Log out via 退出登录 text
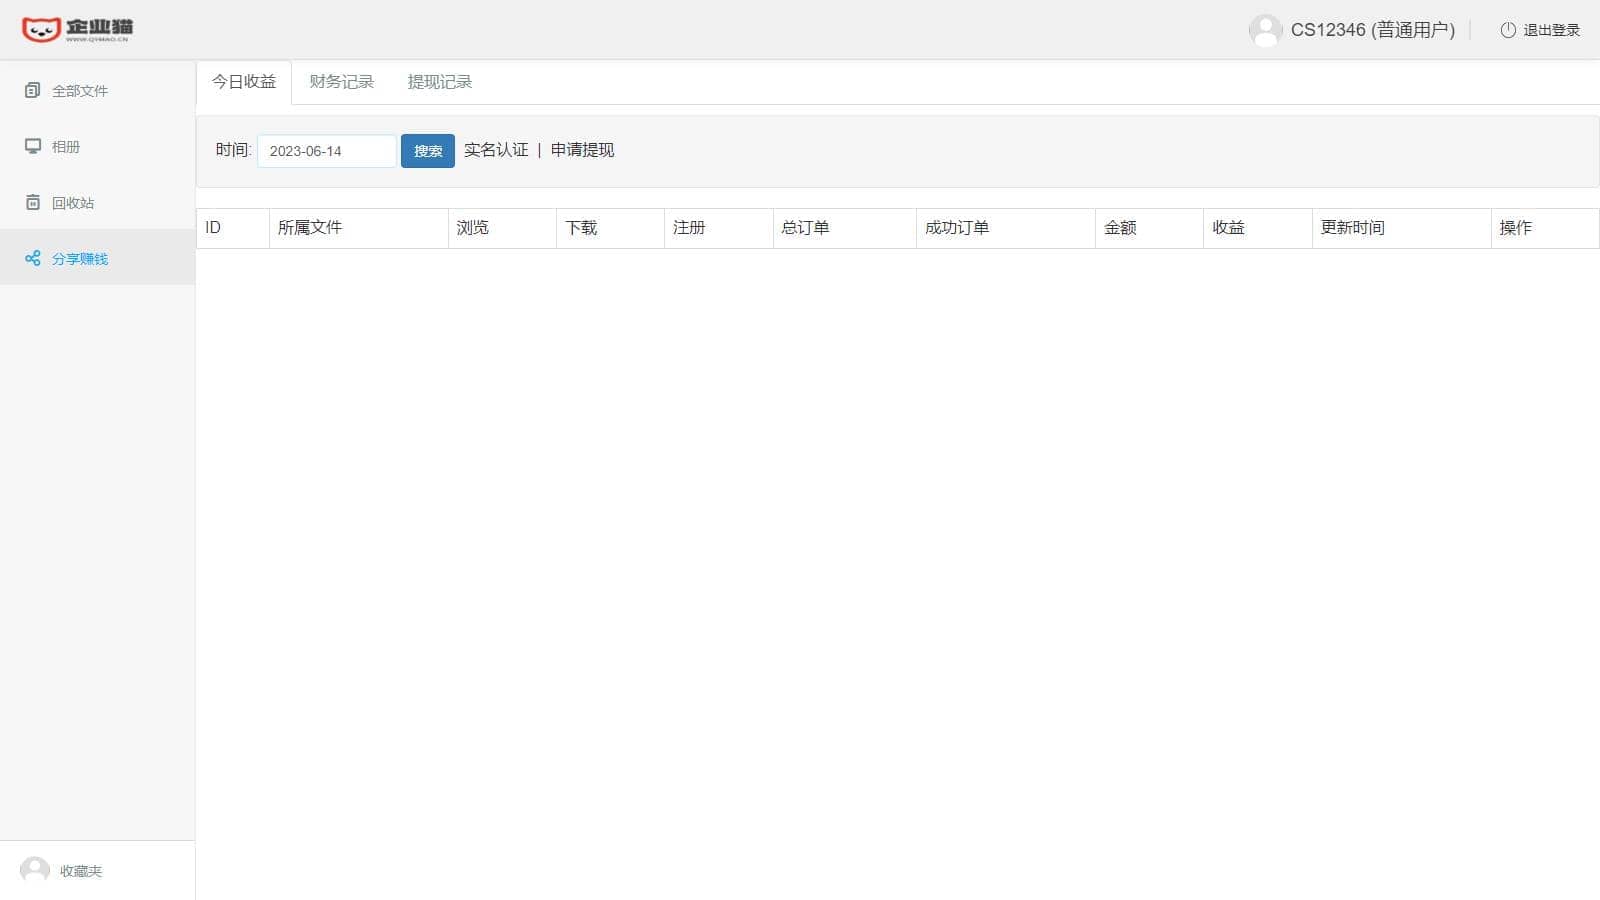This screenshot has width=1600, height=900. (x=1551, y=30)
